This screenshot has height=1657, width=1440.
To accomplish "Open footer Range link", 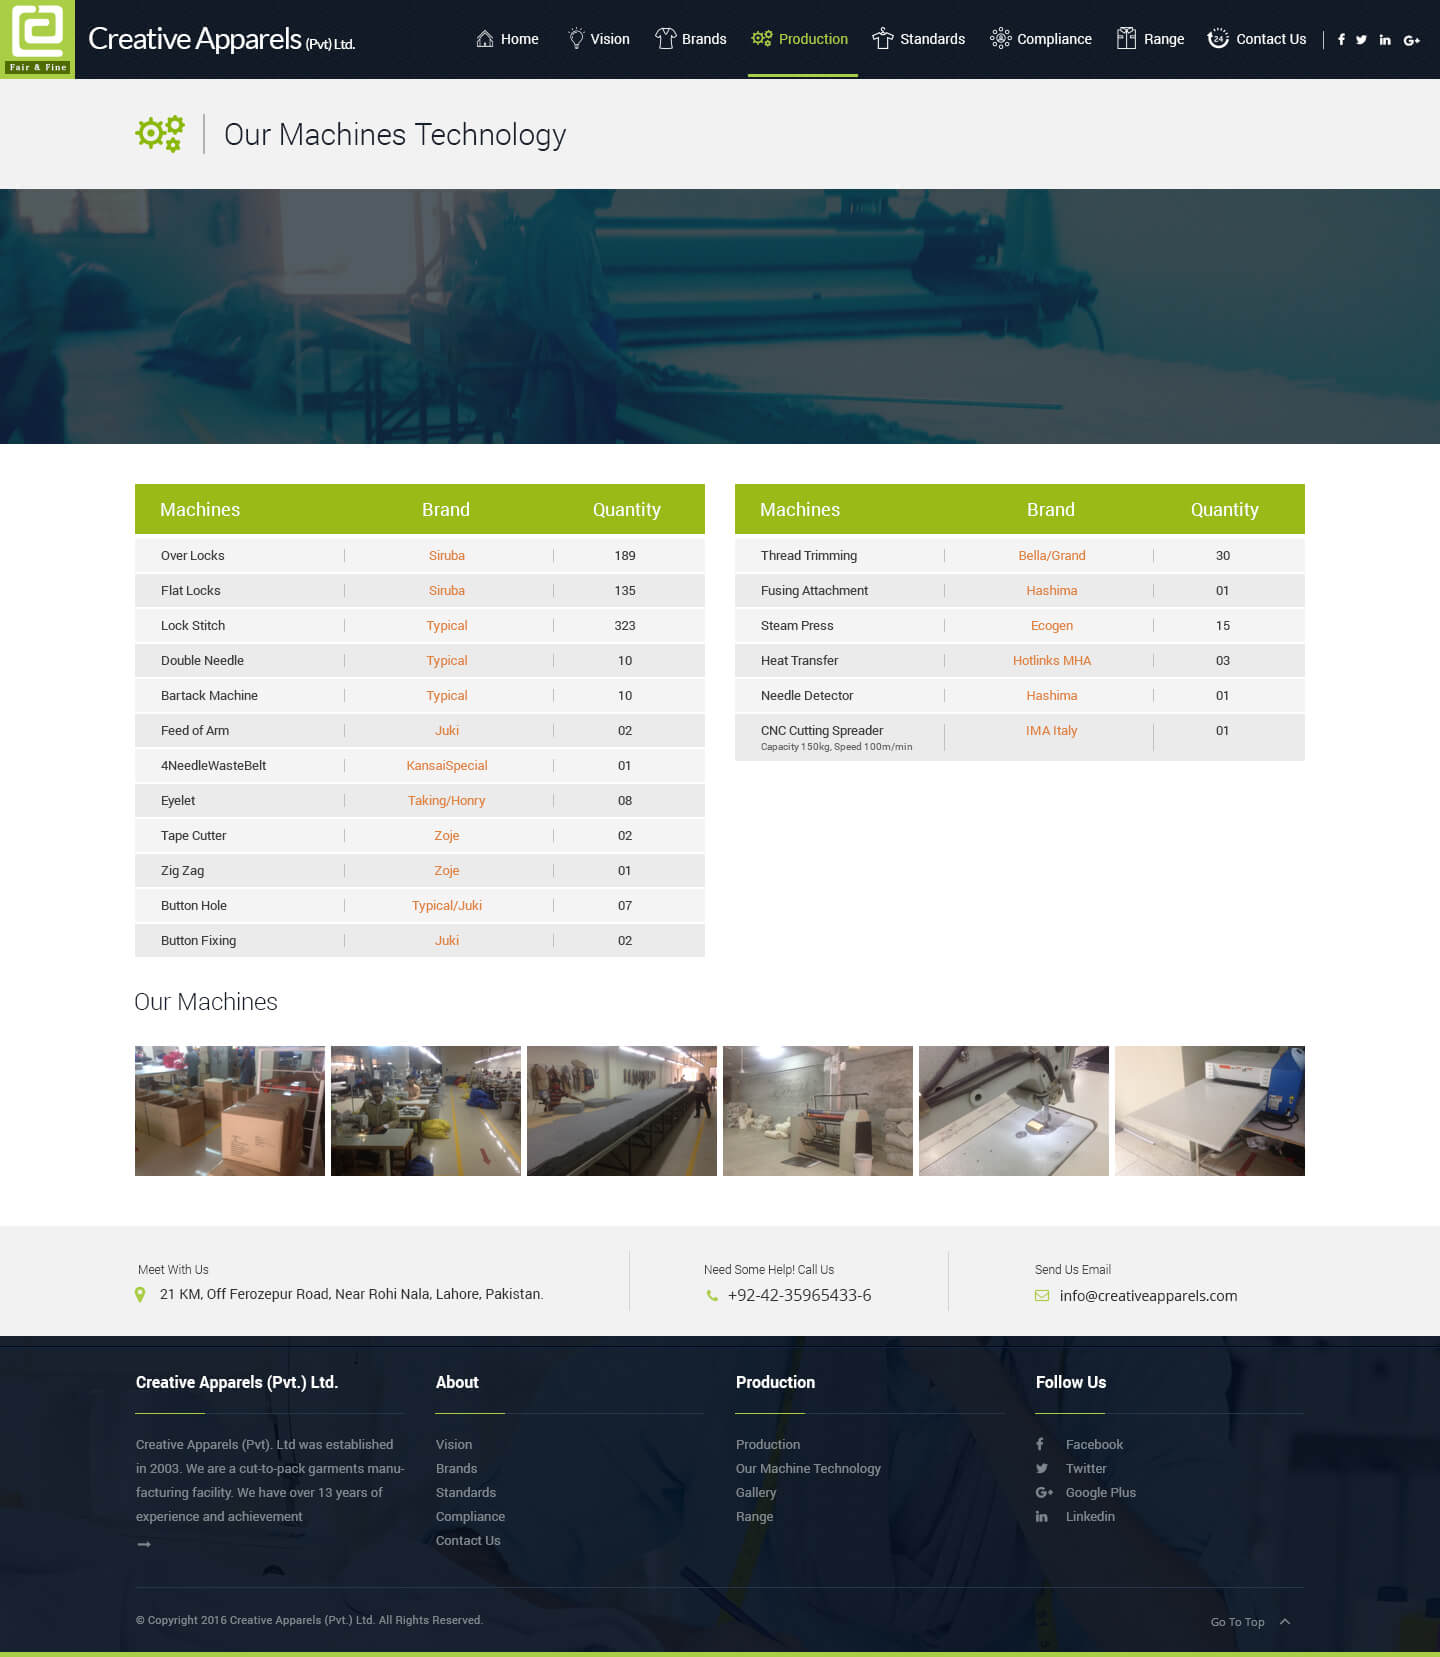I will pos(754,1516).
